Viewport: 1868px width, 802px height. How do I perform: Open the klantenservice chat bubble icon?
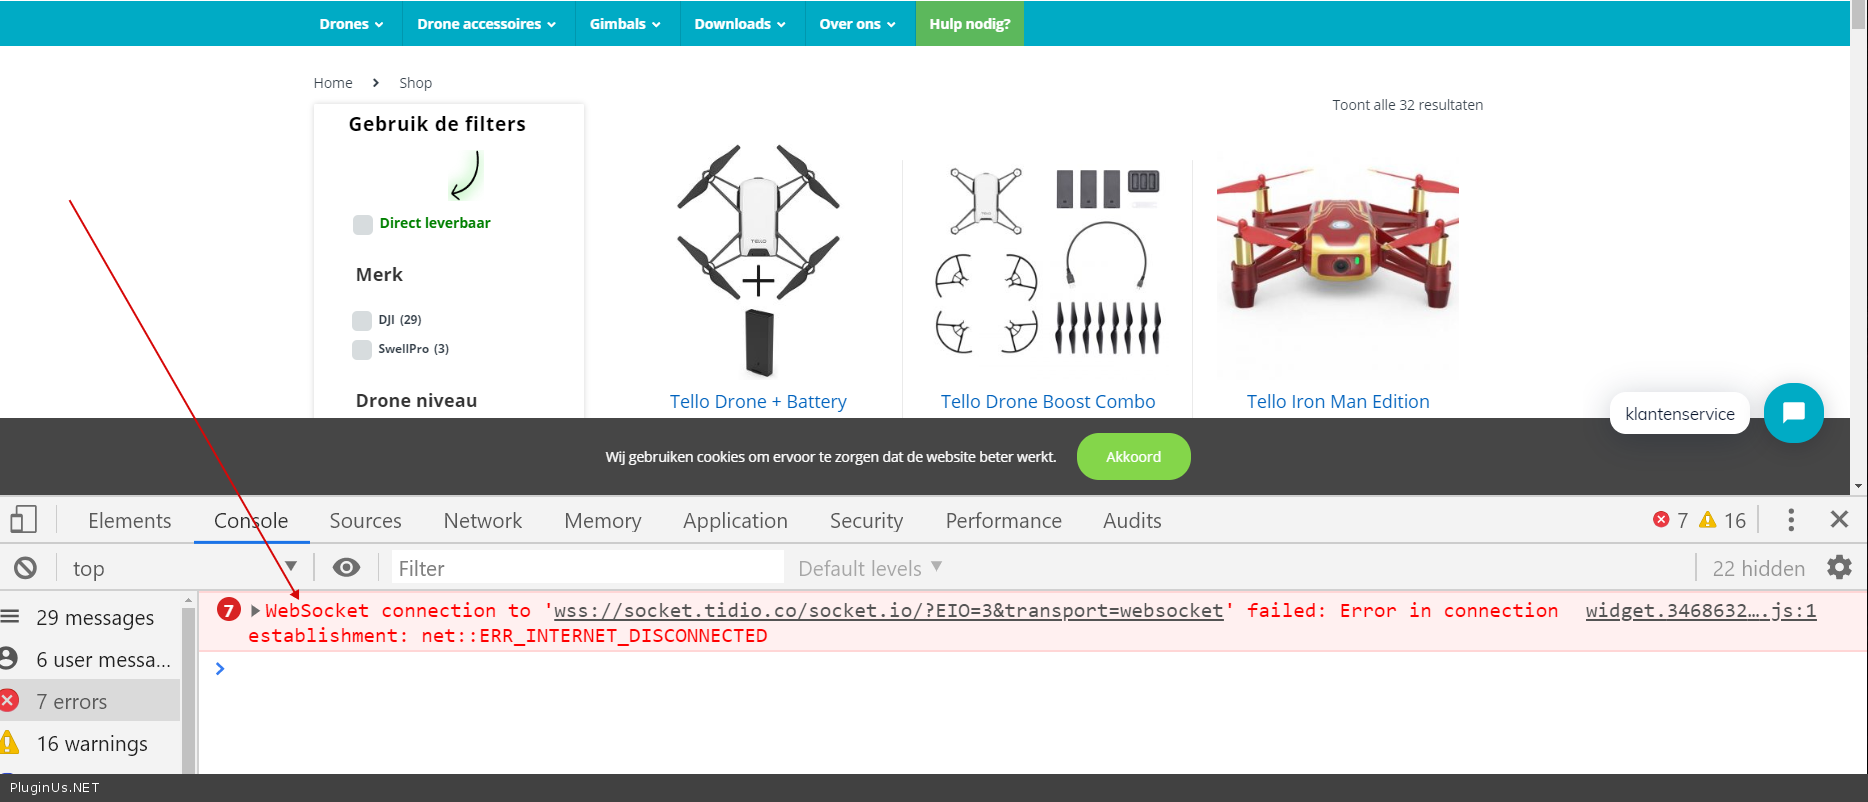coord(1793,413)
